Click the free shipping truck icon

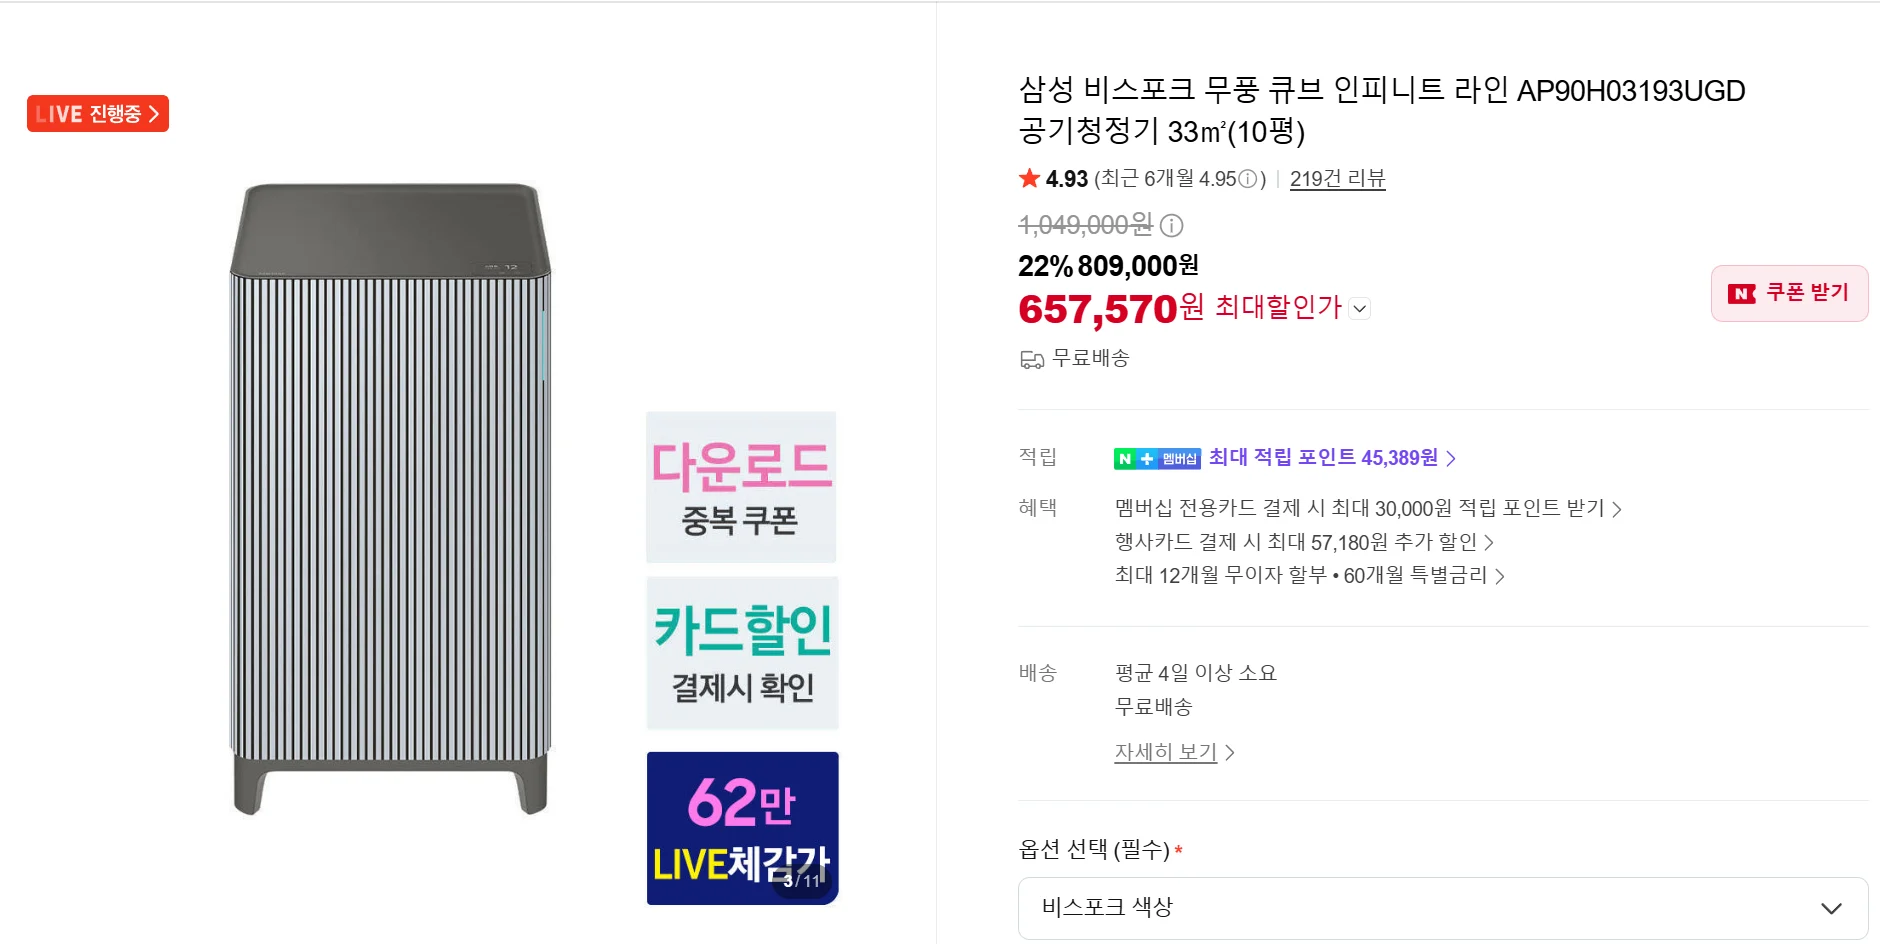pos(1032,359)
